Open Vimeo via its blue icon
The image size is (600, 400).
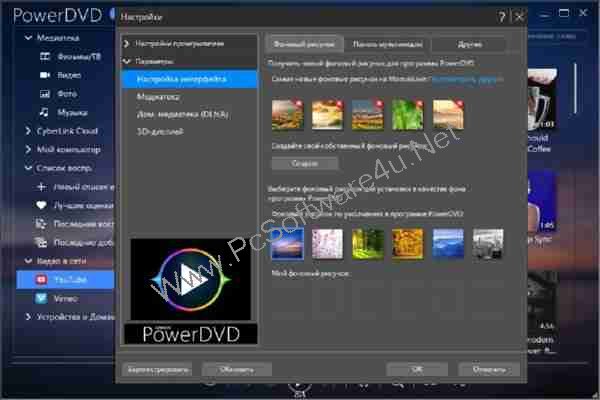41,298
